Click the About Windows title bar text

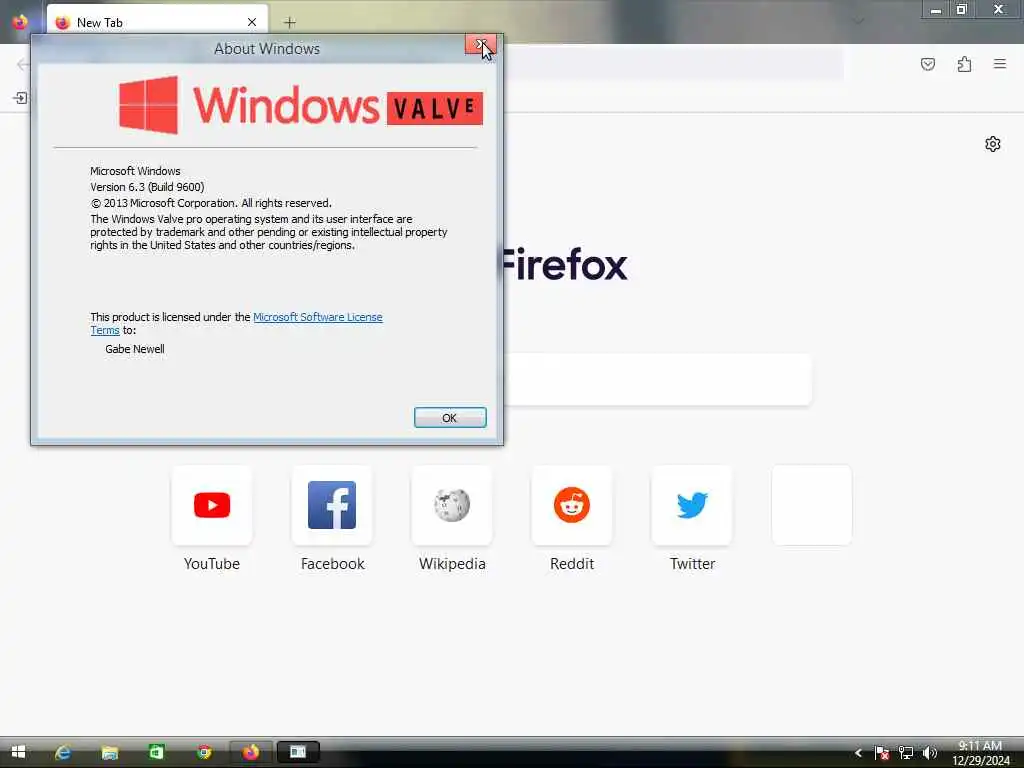267,49
